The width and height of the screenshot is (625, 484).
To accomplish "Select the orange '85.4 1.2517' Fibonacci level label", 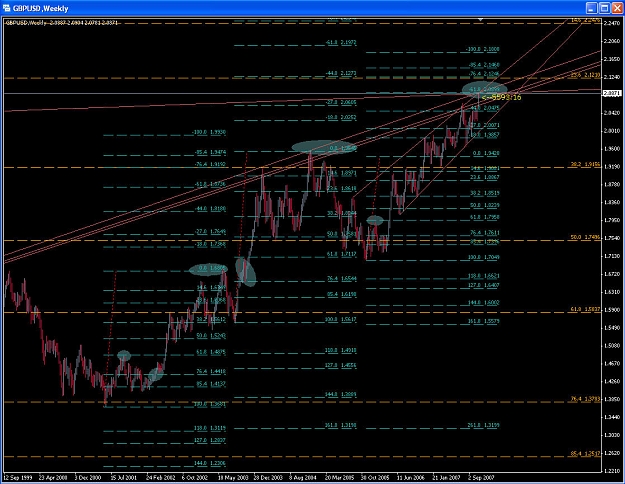I will (x=585, y=454).
